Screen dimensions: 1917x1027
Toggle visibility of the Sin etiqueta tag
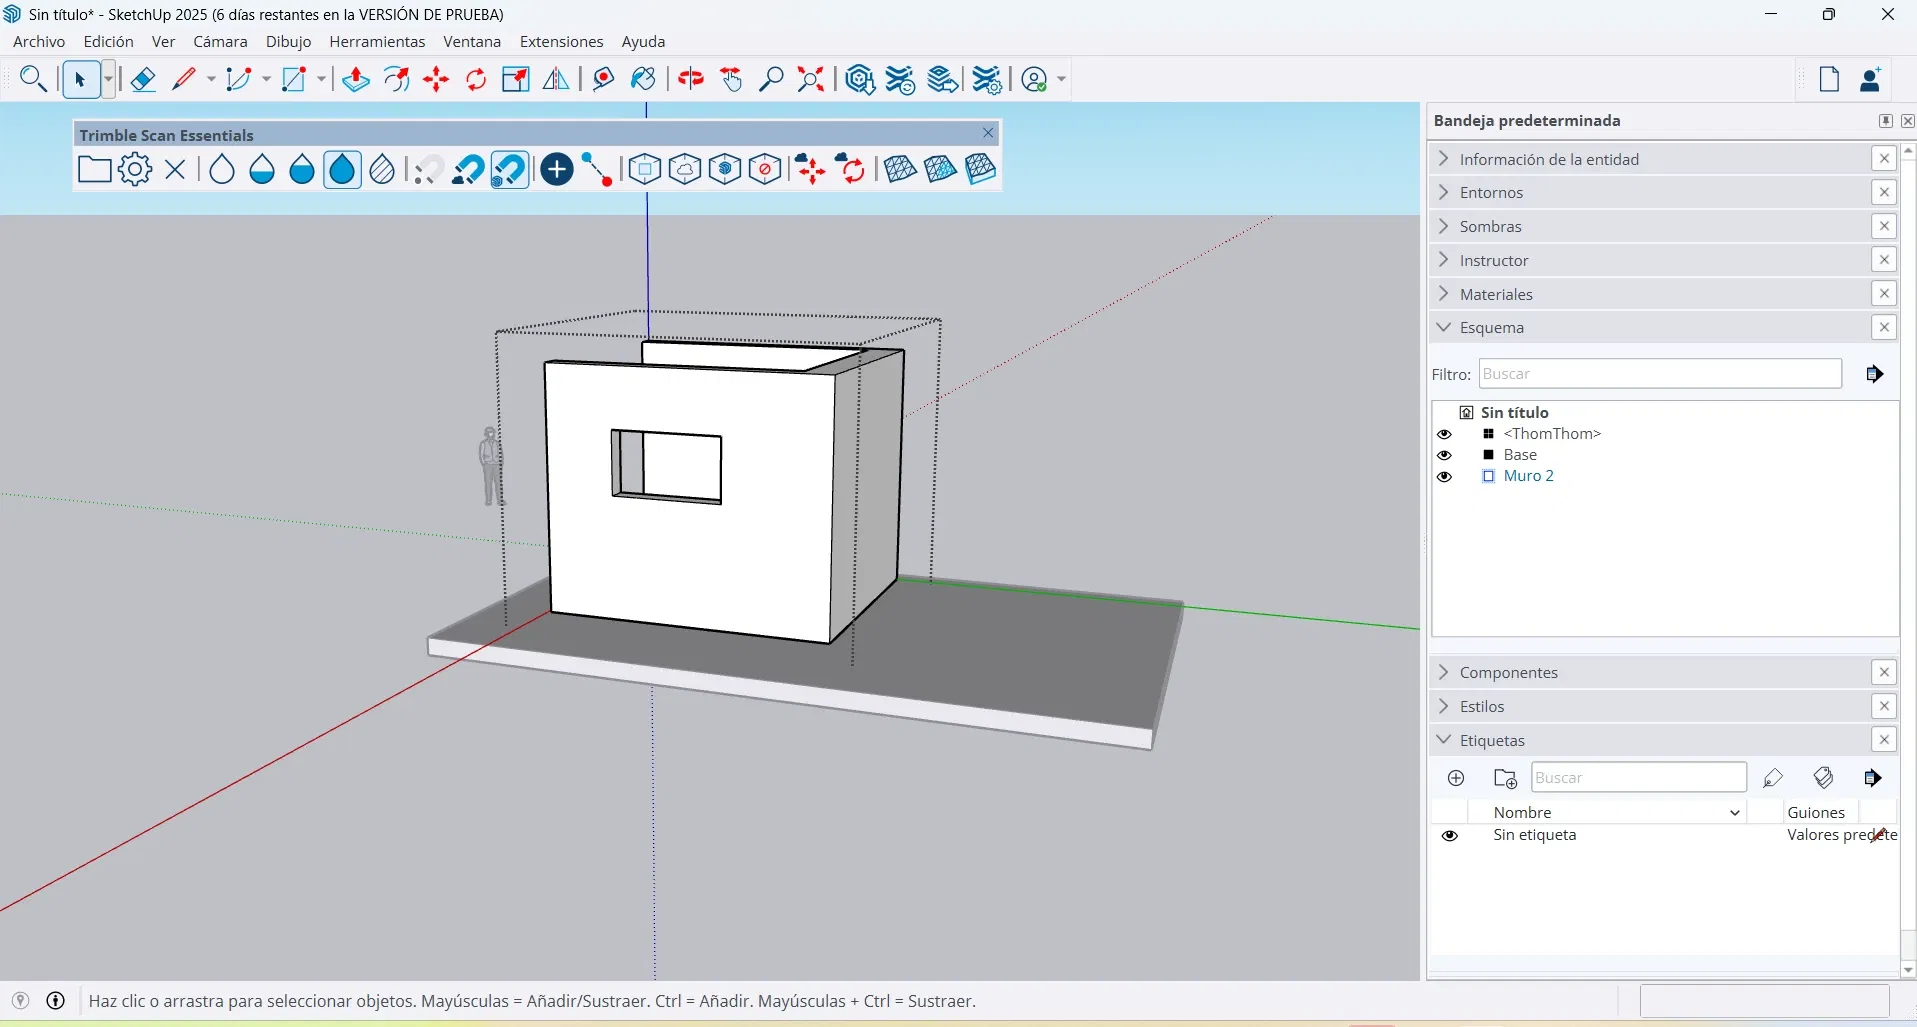tap(1450, 836)
